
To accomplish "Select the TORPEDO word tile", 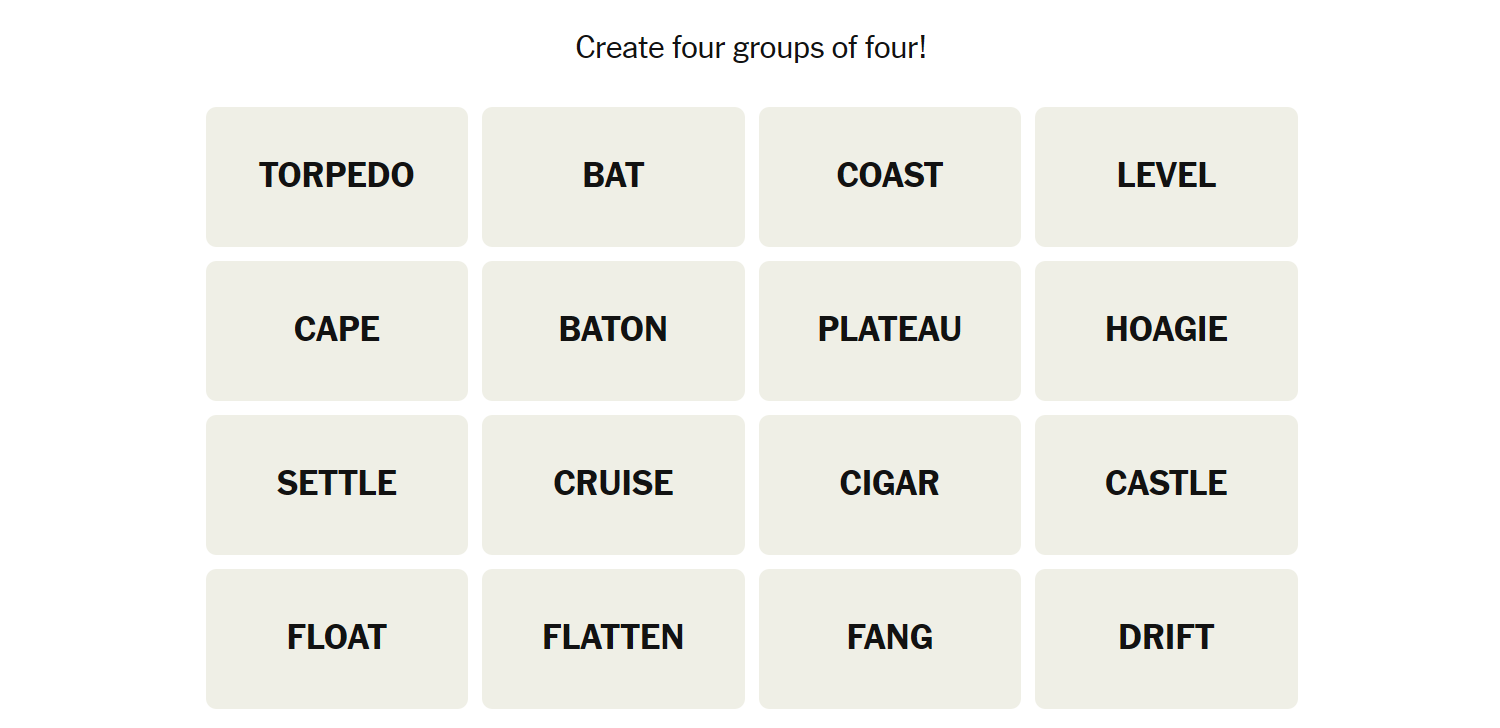I will [337, 176].
